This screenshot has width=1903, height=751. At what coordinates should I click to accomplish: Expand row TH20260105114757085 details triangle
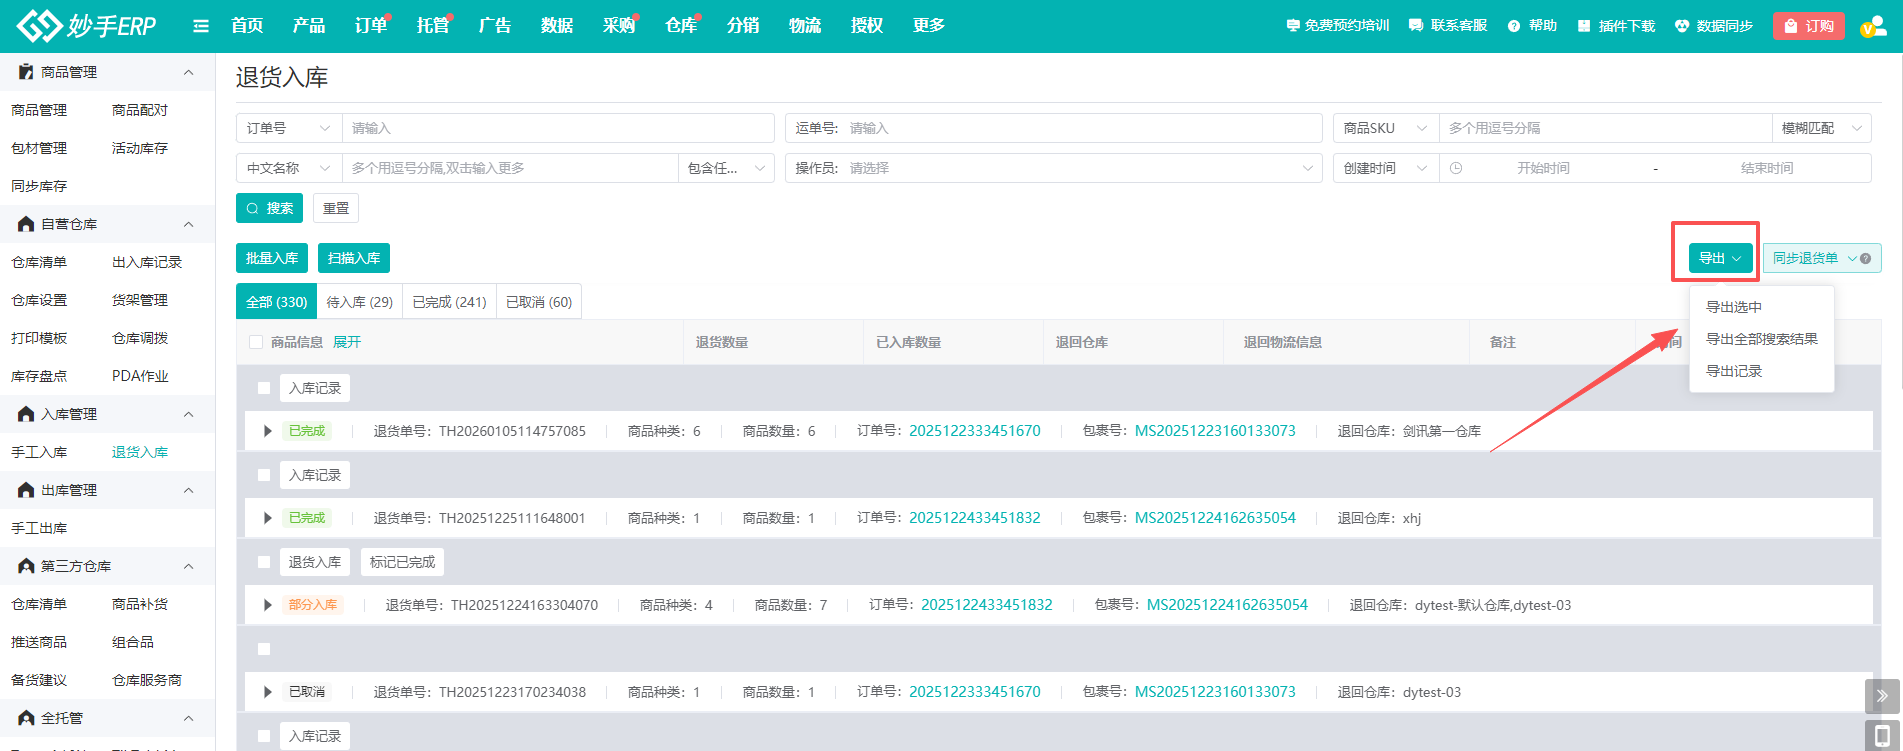[x=267, y=431]
